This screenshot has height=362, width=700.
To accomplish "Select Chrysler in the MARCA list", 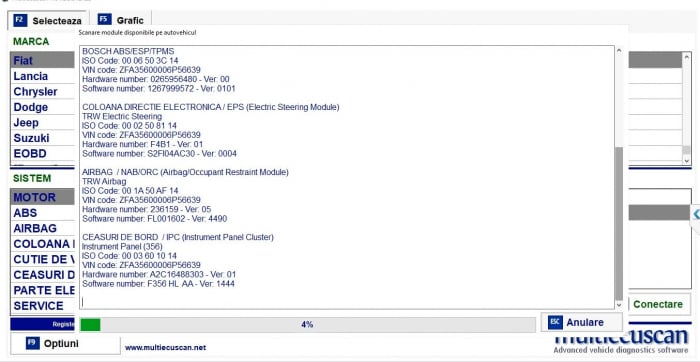I will pyautogui.click(x=42, y=92).
